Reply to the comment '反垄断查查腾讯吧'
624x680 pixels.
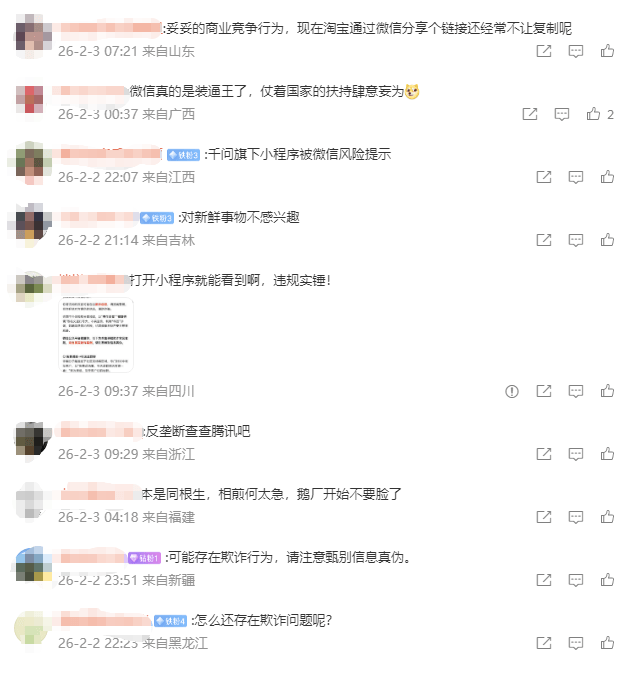coord(575,454)
